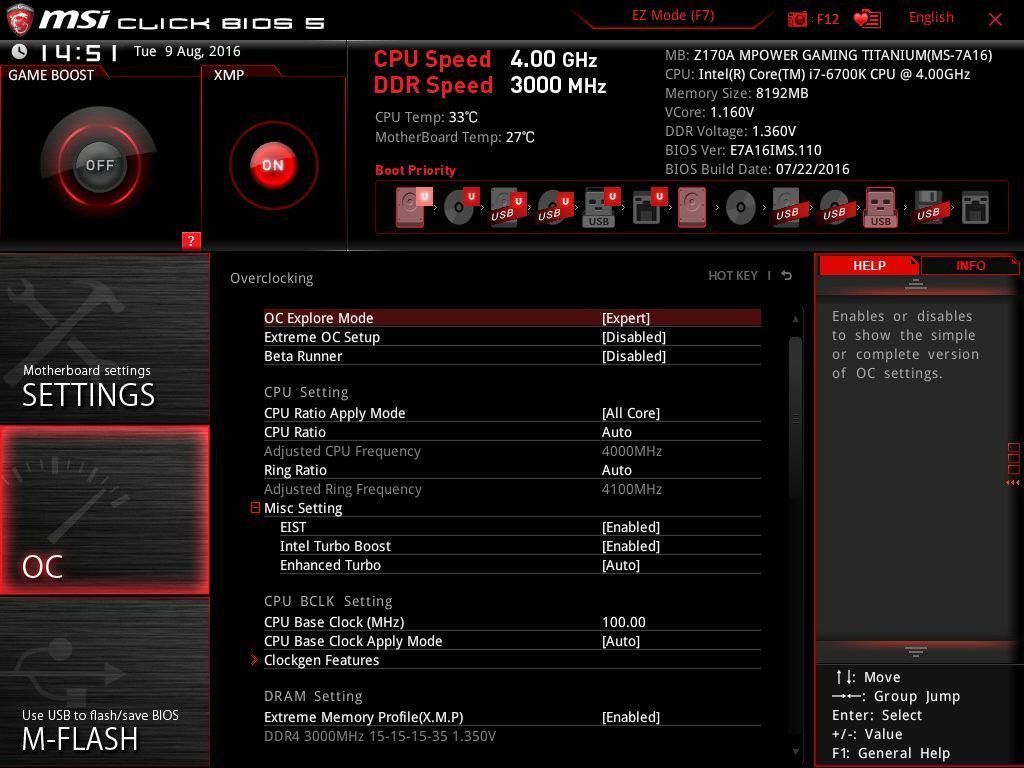Click the scroll down arrow of settings list
The height and width of the screenshot is (768, 1024).
(795, 752)
